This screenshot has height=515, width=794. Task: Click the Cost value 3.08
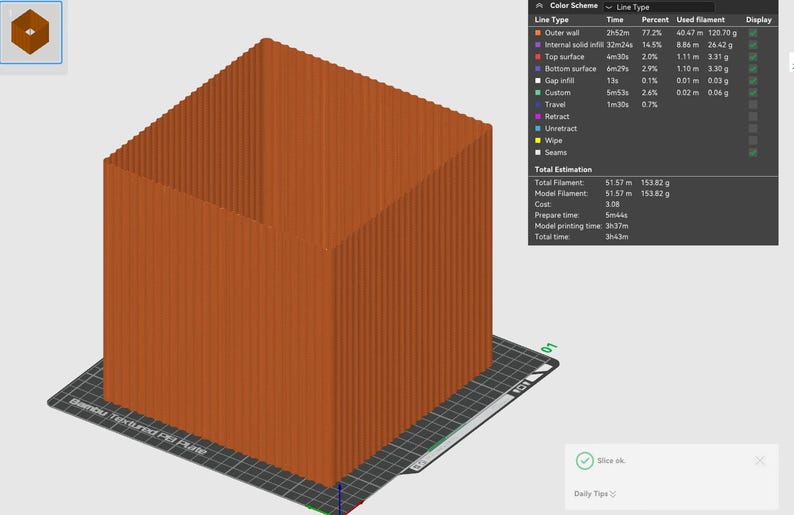tap(612, 205)
